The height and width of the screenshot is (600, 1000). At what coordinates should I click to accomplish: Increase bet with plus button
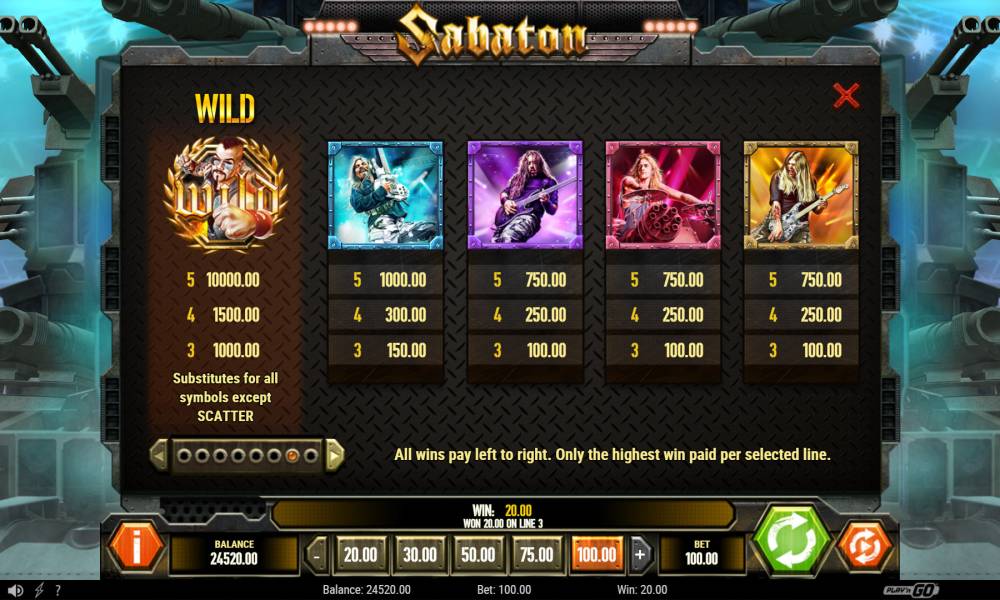(x=640, y=555)
